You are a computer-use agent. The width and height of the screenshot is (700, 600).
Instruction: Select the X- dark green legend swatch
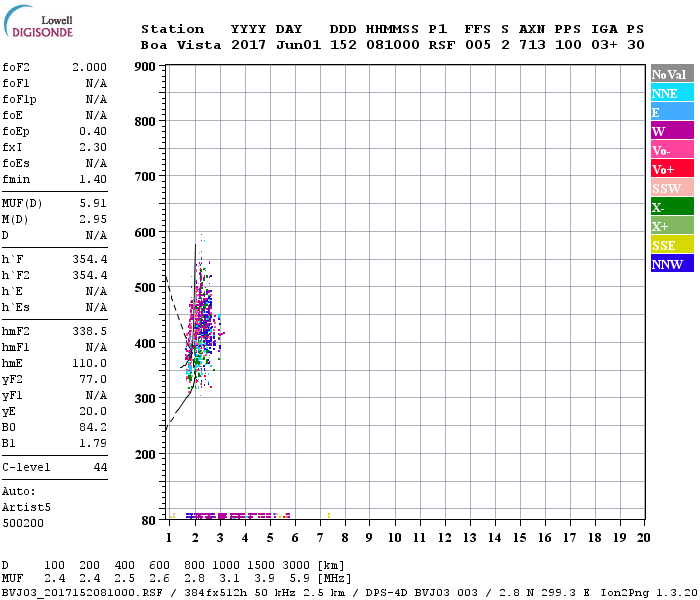[671, 207]
